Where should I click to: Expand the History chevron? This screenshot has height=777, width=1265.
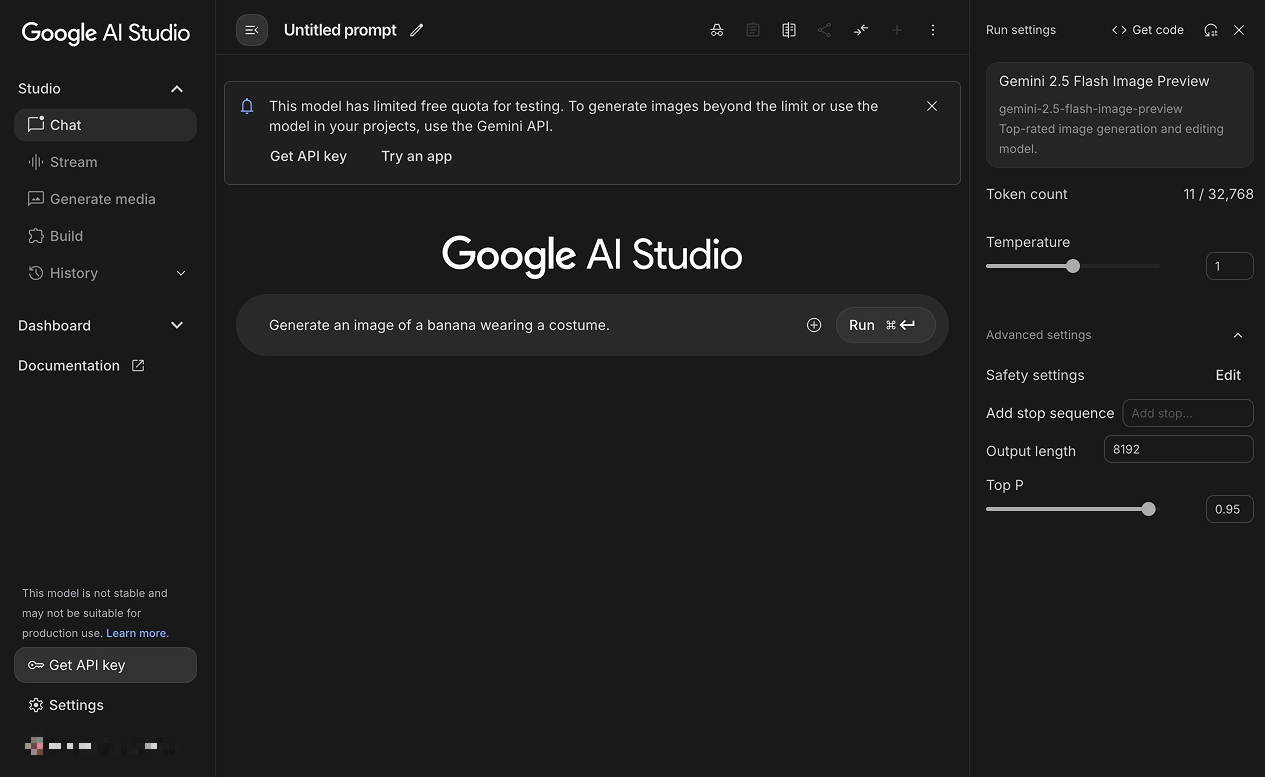point(181,273)
